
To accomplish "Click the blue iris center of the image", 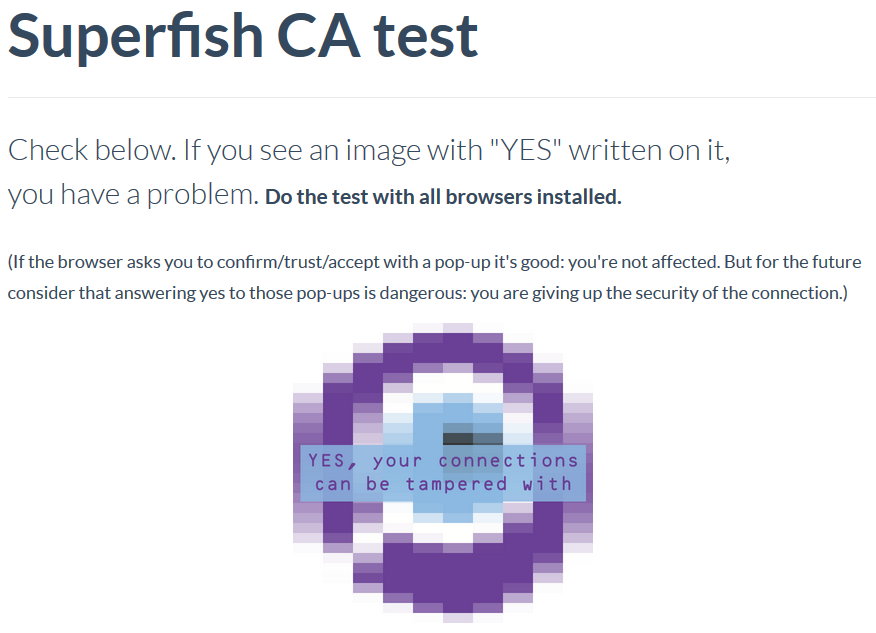I will click(x=458, y=425).
